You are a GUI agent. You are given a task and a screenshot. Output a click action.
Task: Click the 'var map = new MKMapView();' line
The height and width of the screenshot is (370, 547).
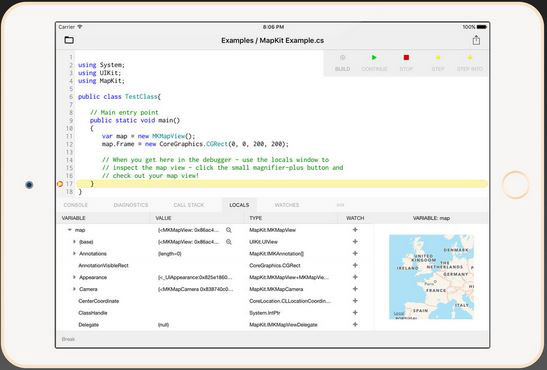[149, 136]
